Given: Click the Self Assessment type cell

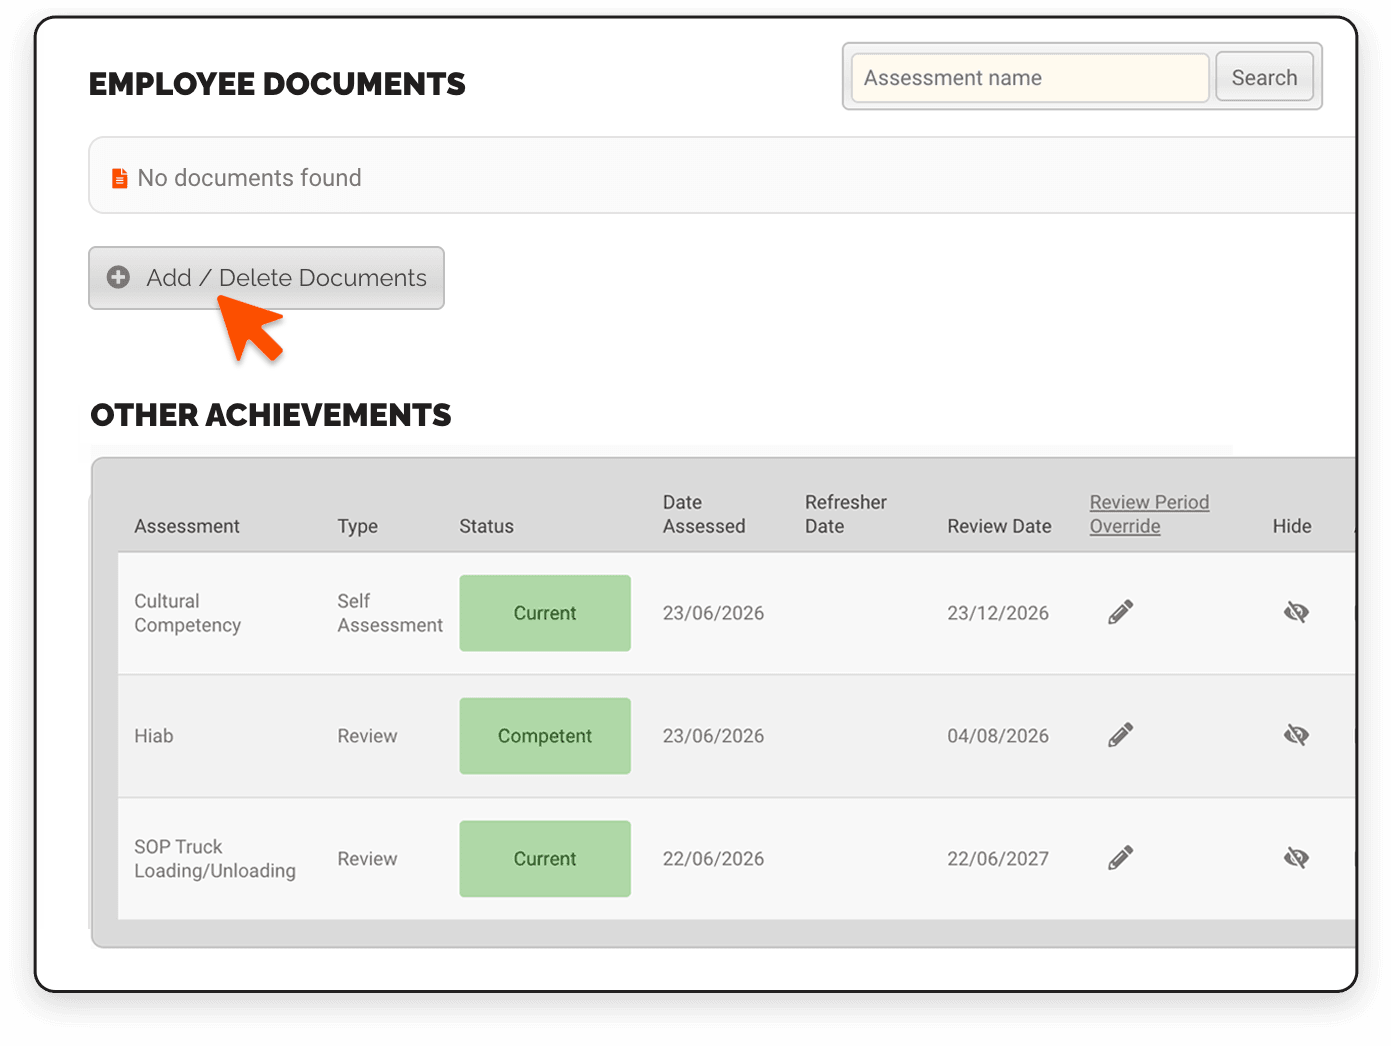Looking at the screenshot, I should click(x=390, y=613).
